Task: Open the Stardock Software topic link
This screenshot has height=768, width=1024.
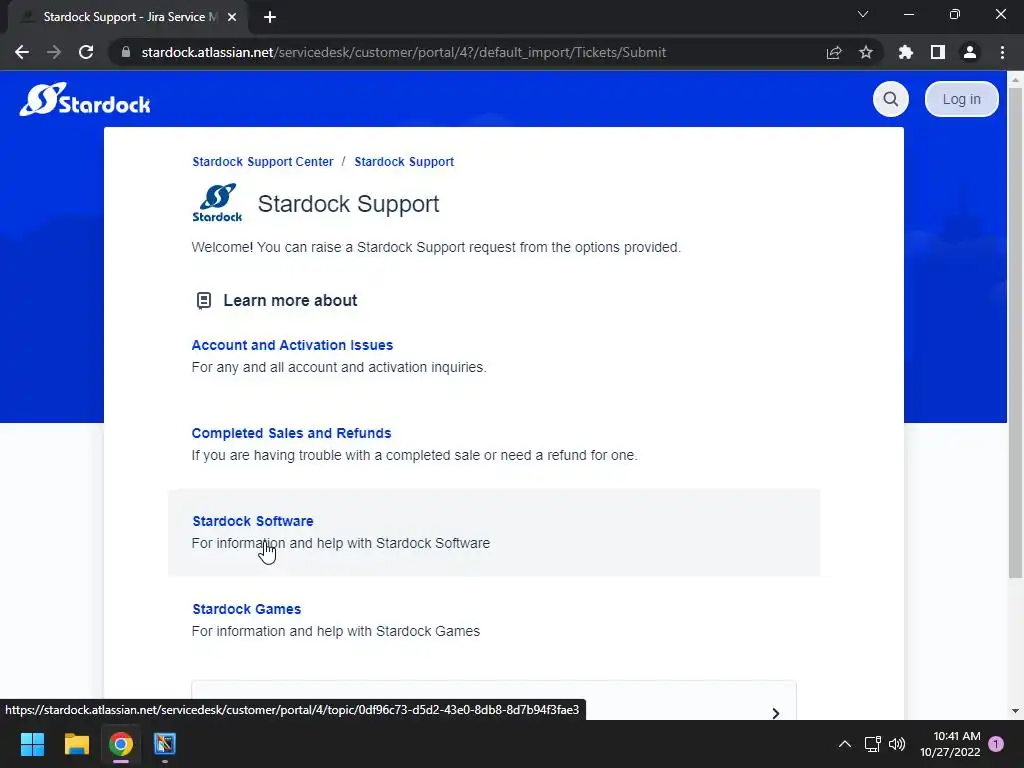Action: pyautogui.click(x=253, y=521)
